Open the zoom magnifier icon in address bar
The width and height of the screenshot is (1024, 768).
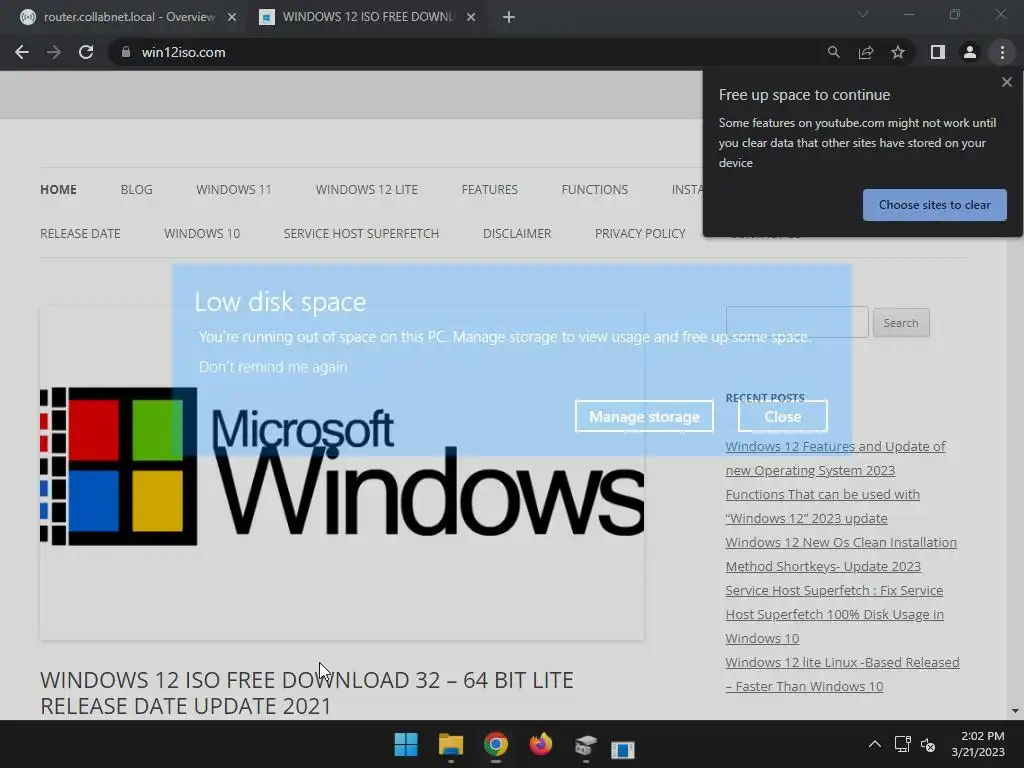pyautogui.click(x=833, y=52)
